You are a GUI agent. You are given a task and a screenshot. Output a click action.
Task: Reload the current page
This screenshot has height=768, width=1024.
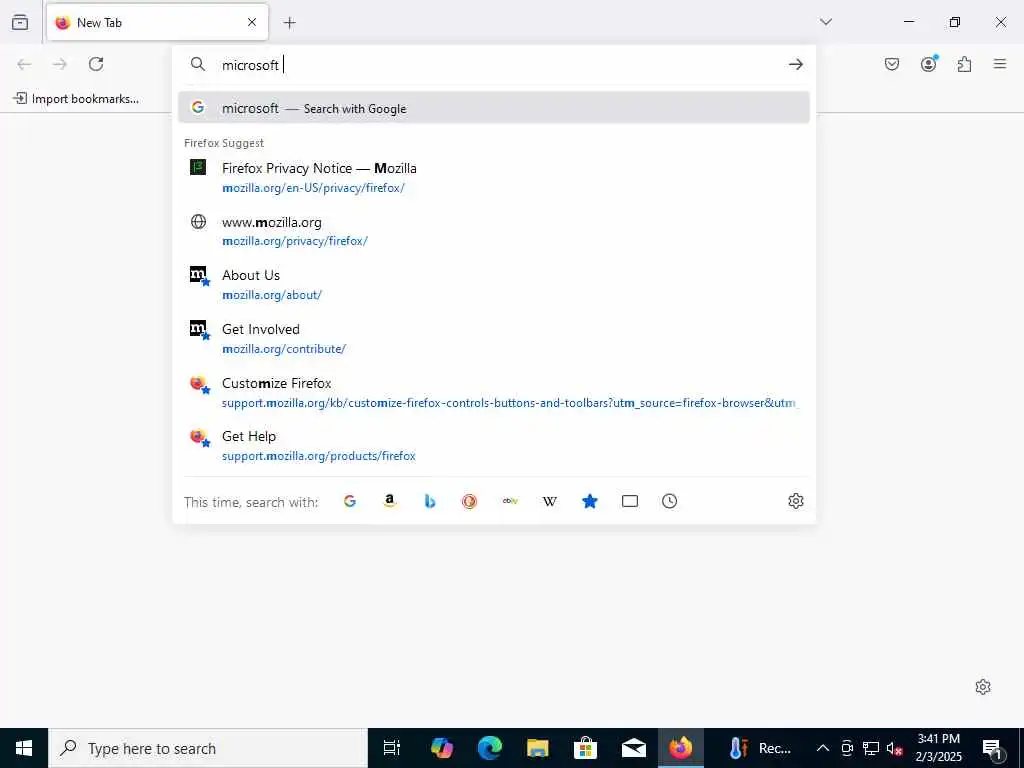96,64
